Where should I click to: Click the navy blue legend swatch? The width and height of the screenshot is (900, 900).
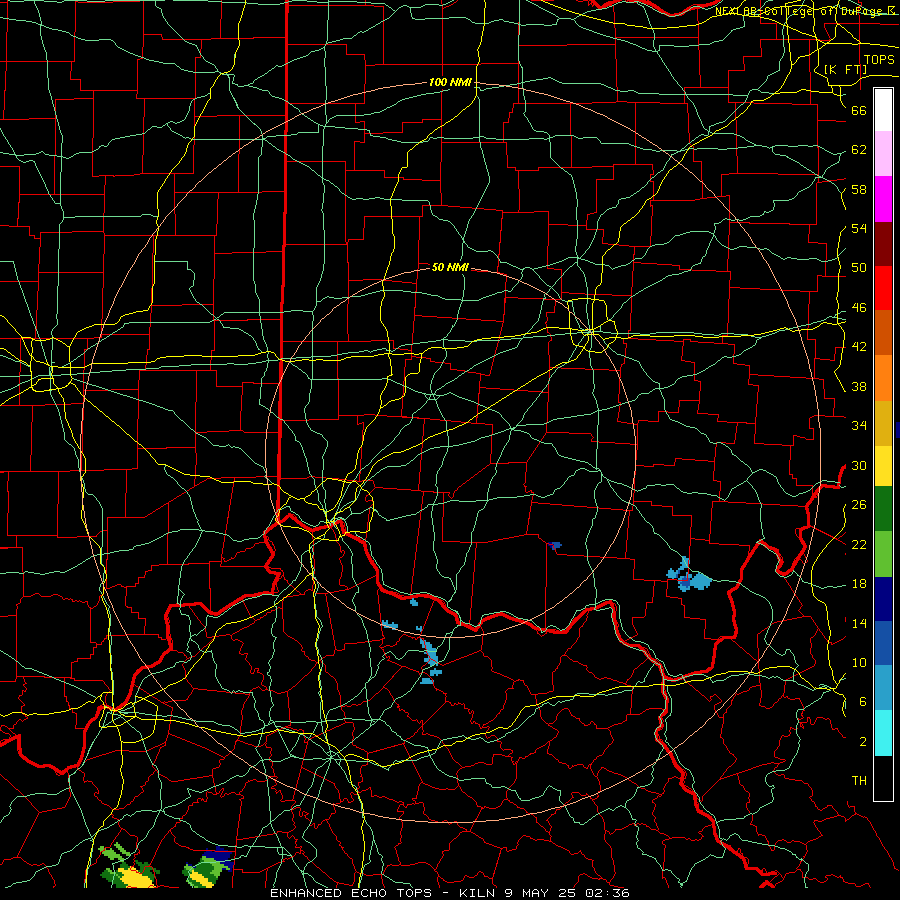pos(883,599)
